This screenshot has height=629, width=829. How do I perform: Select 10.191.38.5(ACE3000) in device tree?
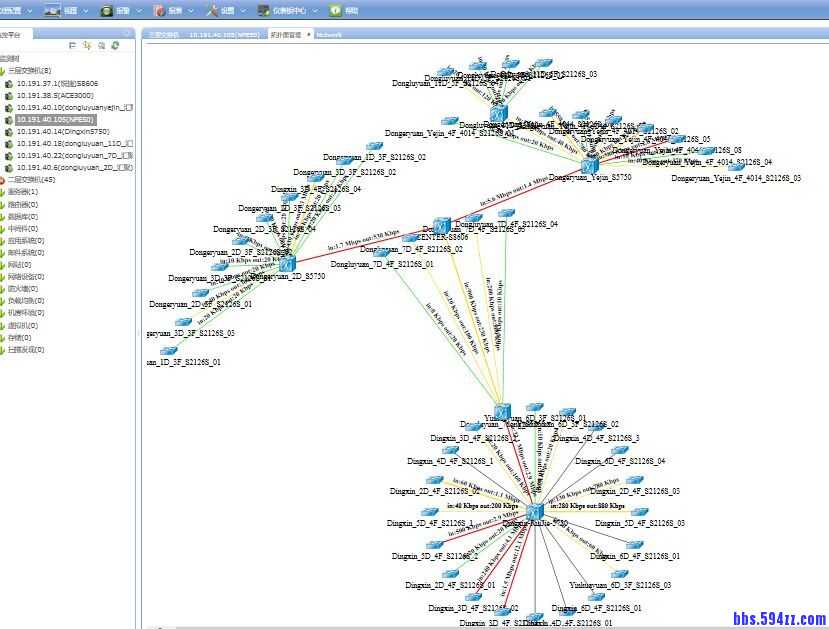55,96
